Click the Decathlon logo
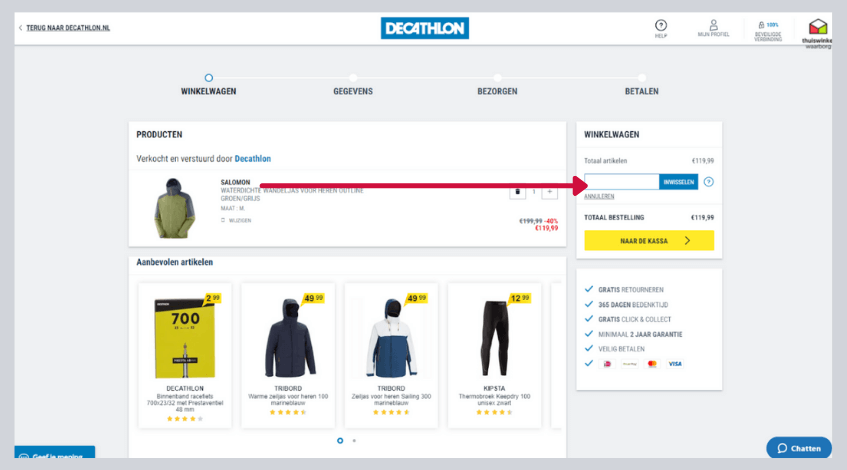The height and width of the screenshot is (470, 847). click(x=425, y=28)
